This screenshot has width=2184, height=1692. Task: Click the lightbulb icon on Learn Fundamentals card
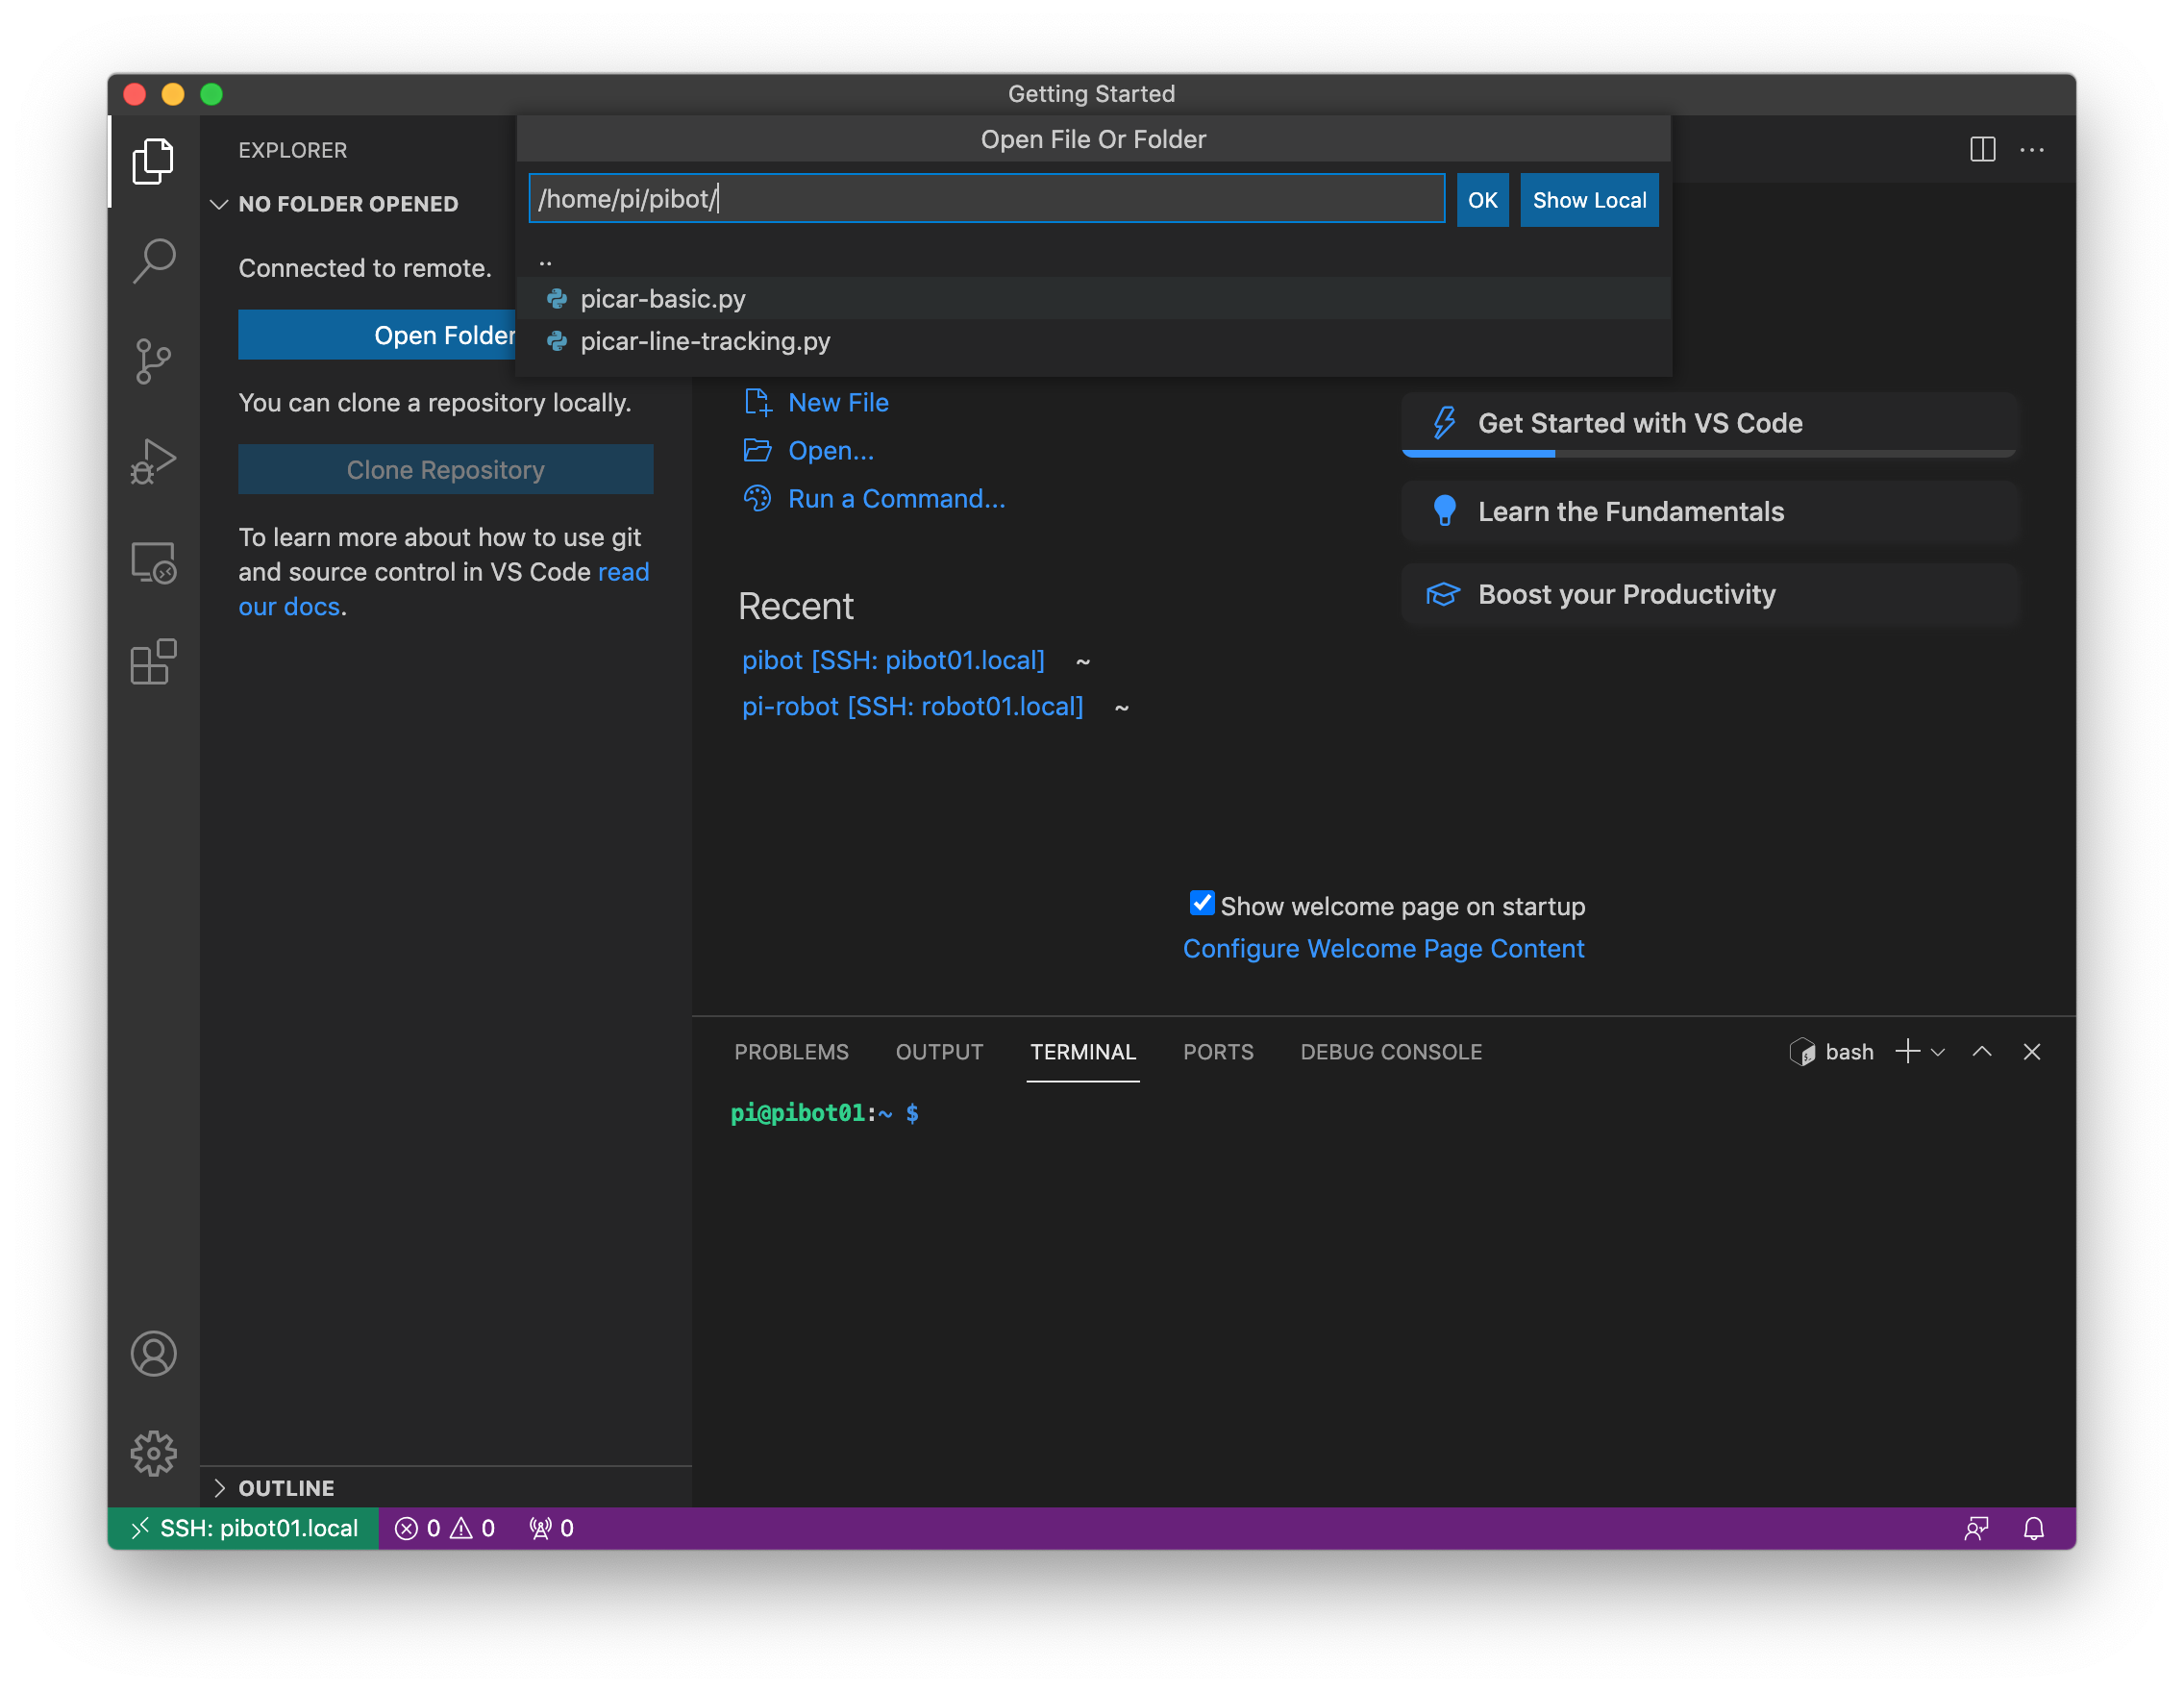click(x=1443, y=511)
